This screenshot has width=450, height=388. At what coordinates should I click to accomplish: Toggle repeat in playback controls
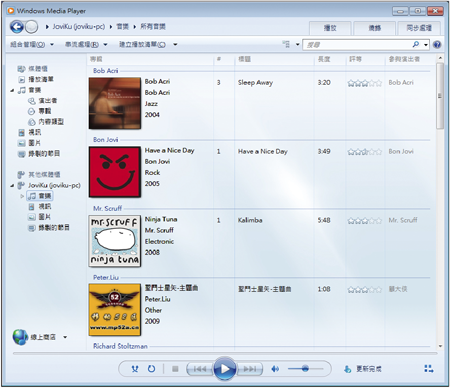(x=151, y=369)
